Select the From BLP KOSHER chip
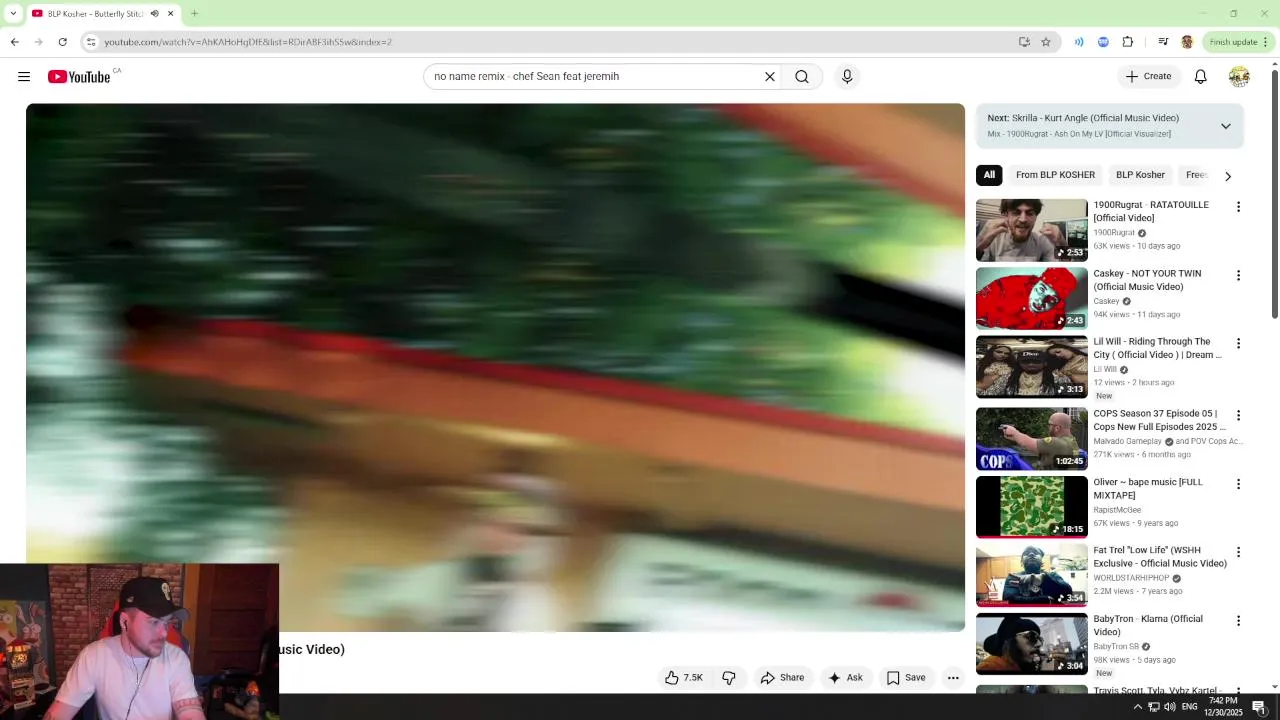Screen dimensions: 1280x720 pyautogui.click(x=1055, y=175)
